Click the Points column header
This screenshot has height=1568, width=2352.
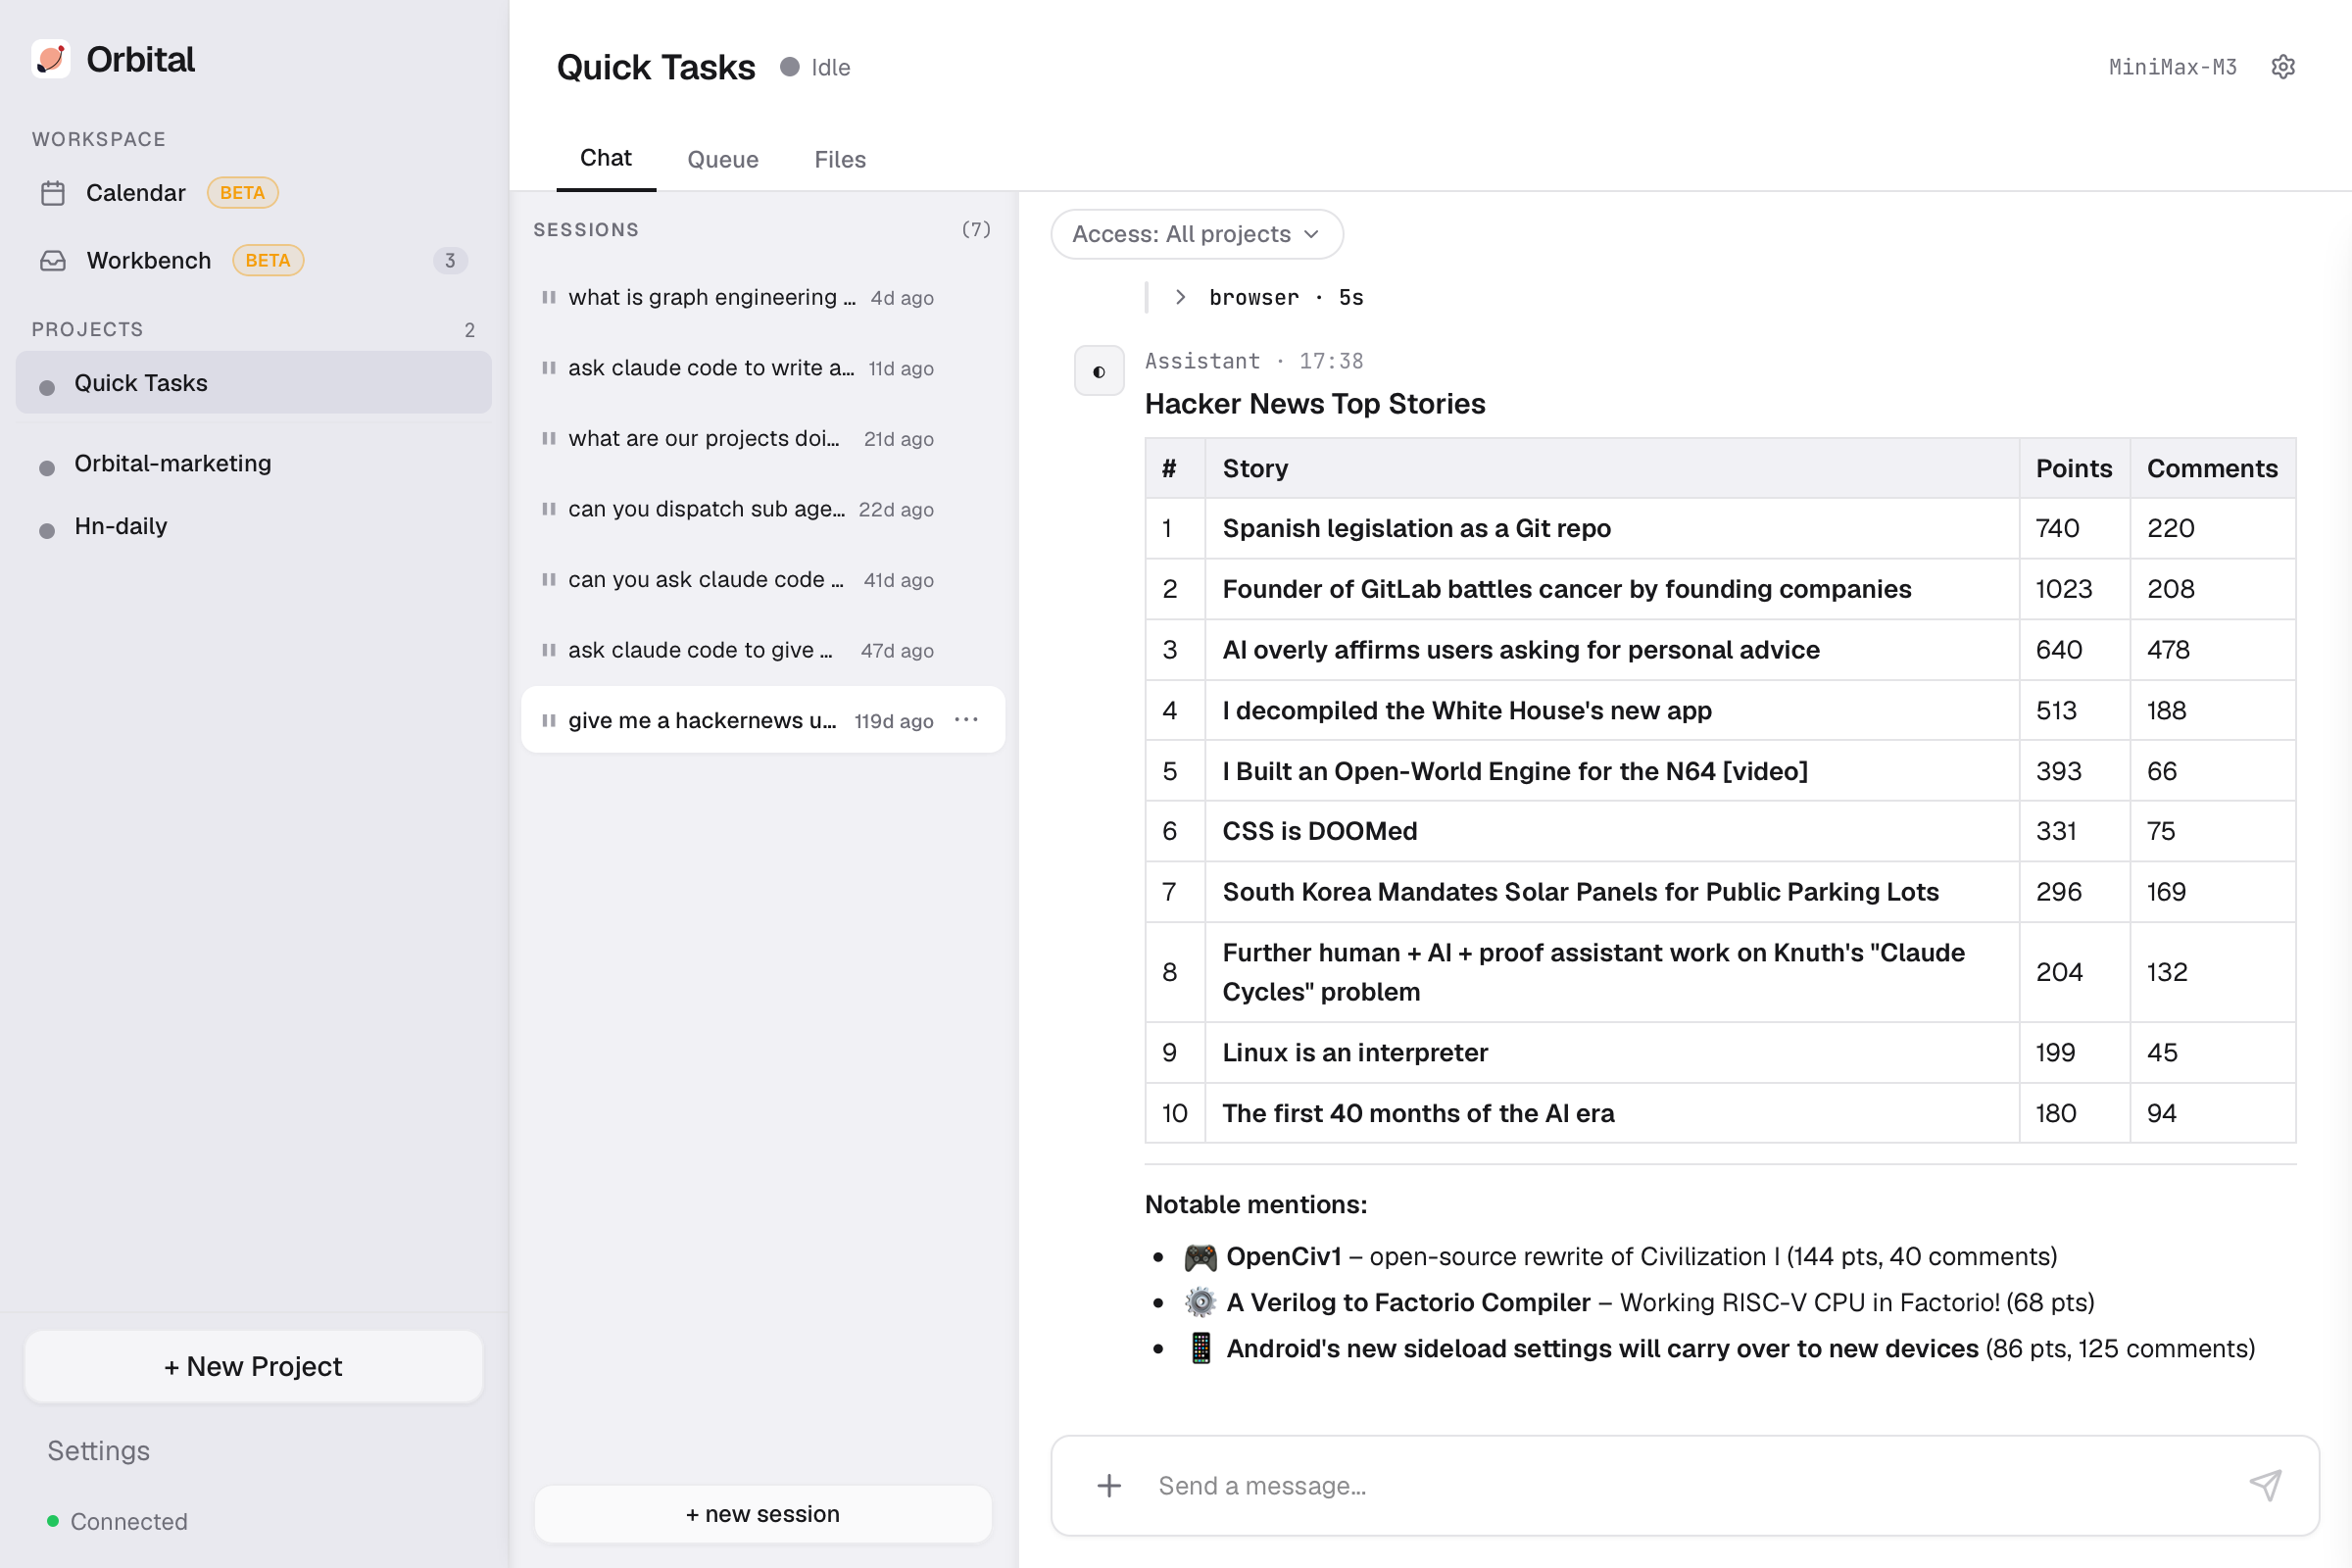[2074, 468]
